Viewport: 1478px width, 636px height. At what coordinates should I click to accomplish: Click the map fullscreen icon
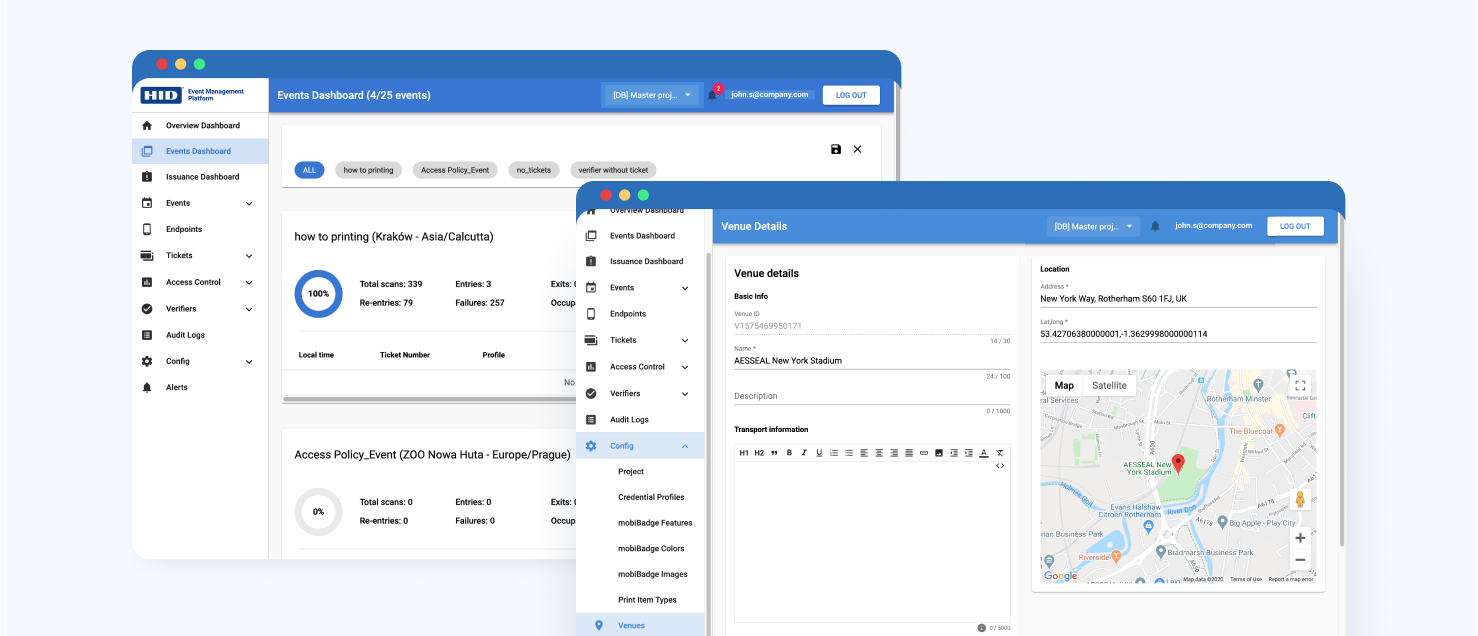click(x=1300, y=385)
